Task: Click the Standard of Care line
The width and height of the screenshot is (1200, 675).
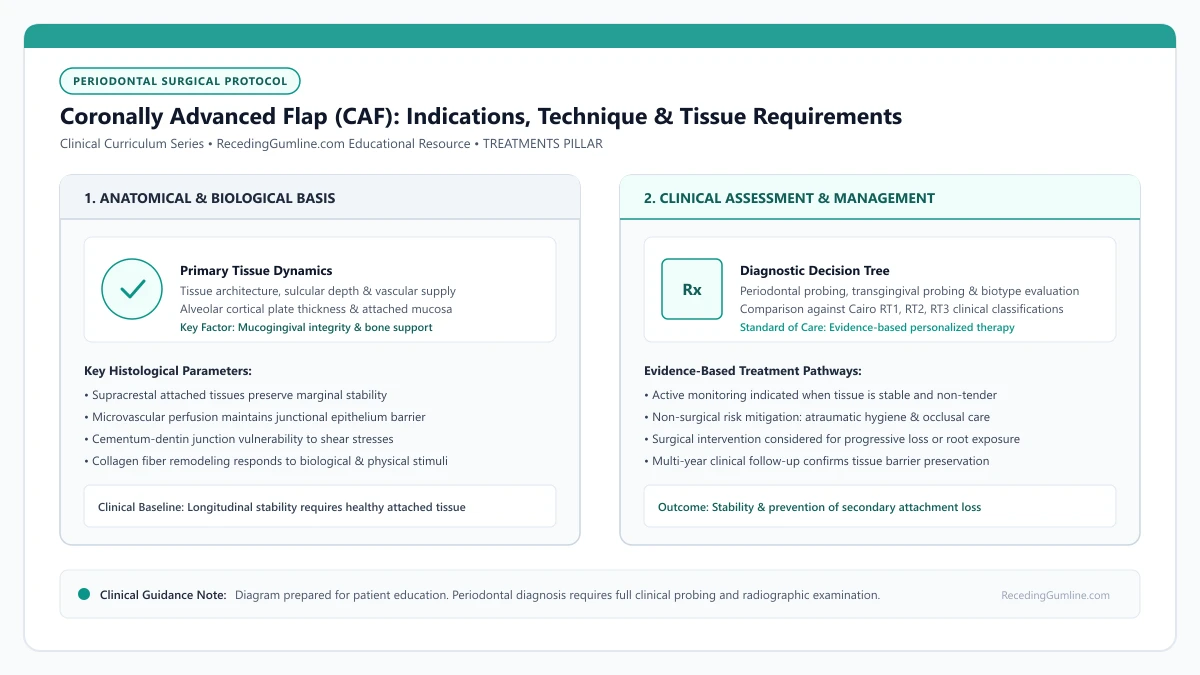Action: (877, 327)
